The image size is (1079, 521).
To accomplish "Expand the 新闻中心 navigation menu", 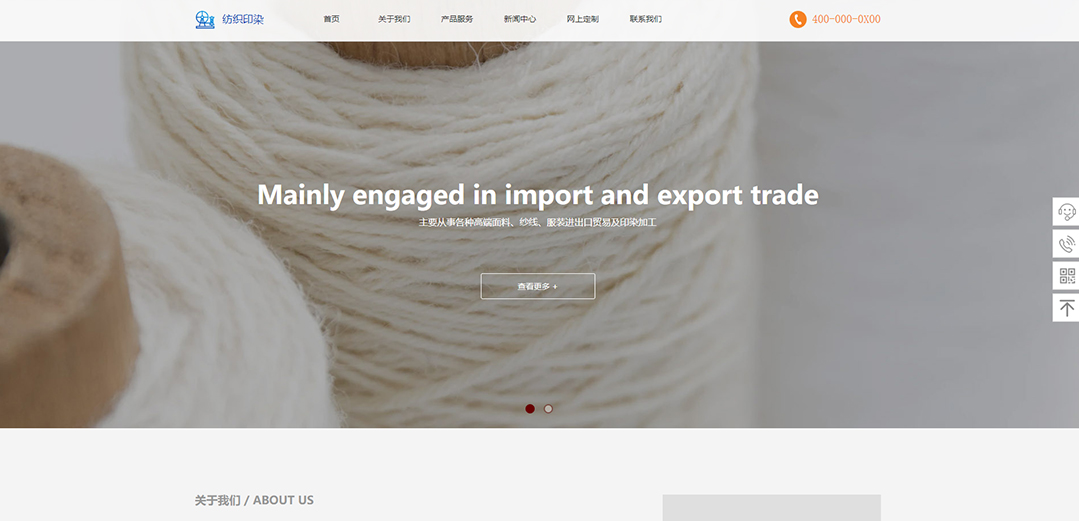I will 520,19.
